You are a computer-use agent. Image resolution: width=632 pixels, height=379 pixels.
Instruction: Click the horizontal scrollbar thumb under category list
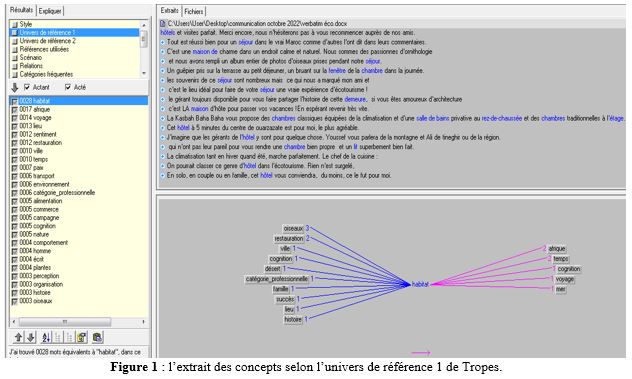click(64, 322)
